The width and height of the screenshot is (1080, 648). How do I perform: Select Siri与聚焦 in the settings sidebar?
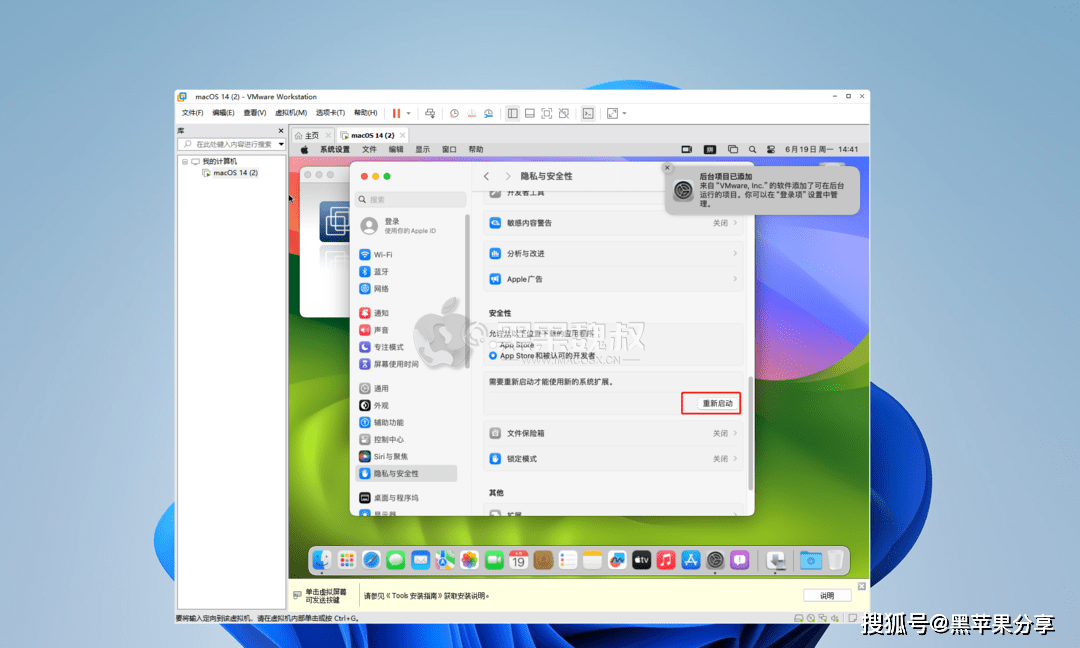pyautogui.click(x=406, y=457)
